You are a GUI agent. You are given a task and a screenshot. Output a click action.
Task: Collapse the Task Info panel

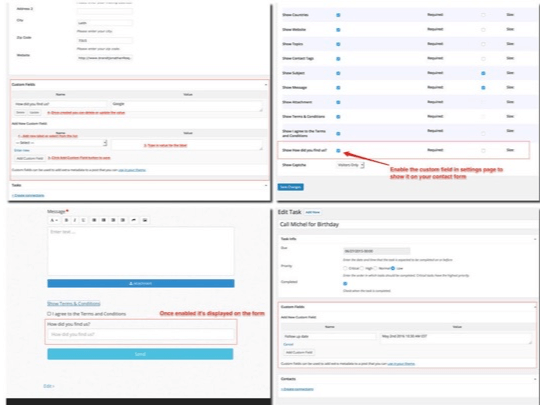pos(535,239)
